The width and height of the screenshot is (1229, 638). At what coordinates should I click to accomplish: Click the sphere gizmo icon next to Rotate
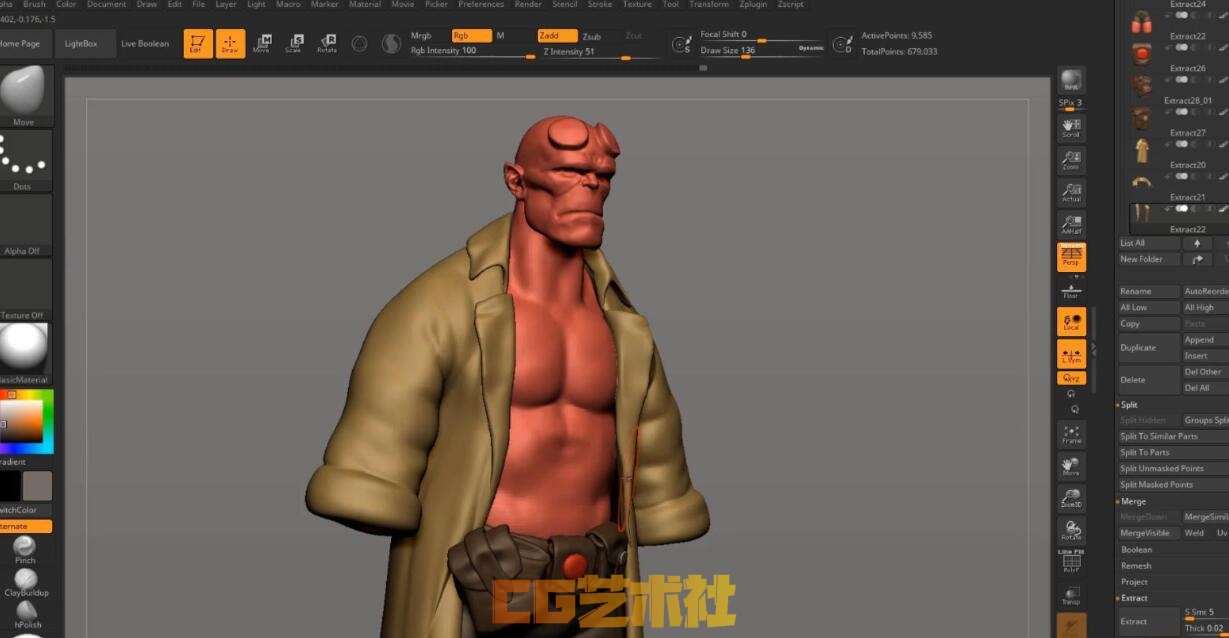click(x=360, y=43)
